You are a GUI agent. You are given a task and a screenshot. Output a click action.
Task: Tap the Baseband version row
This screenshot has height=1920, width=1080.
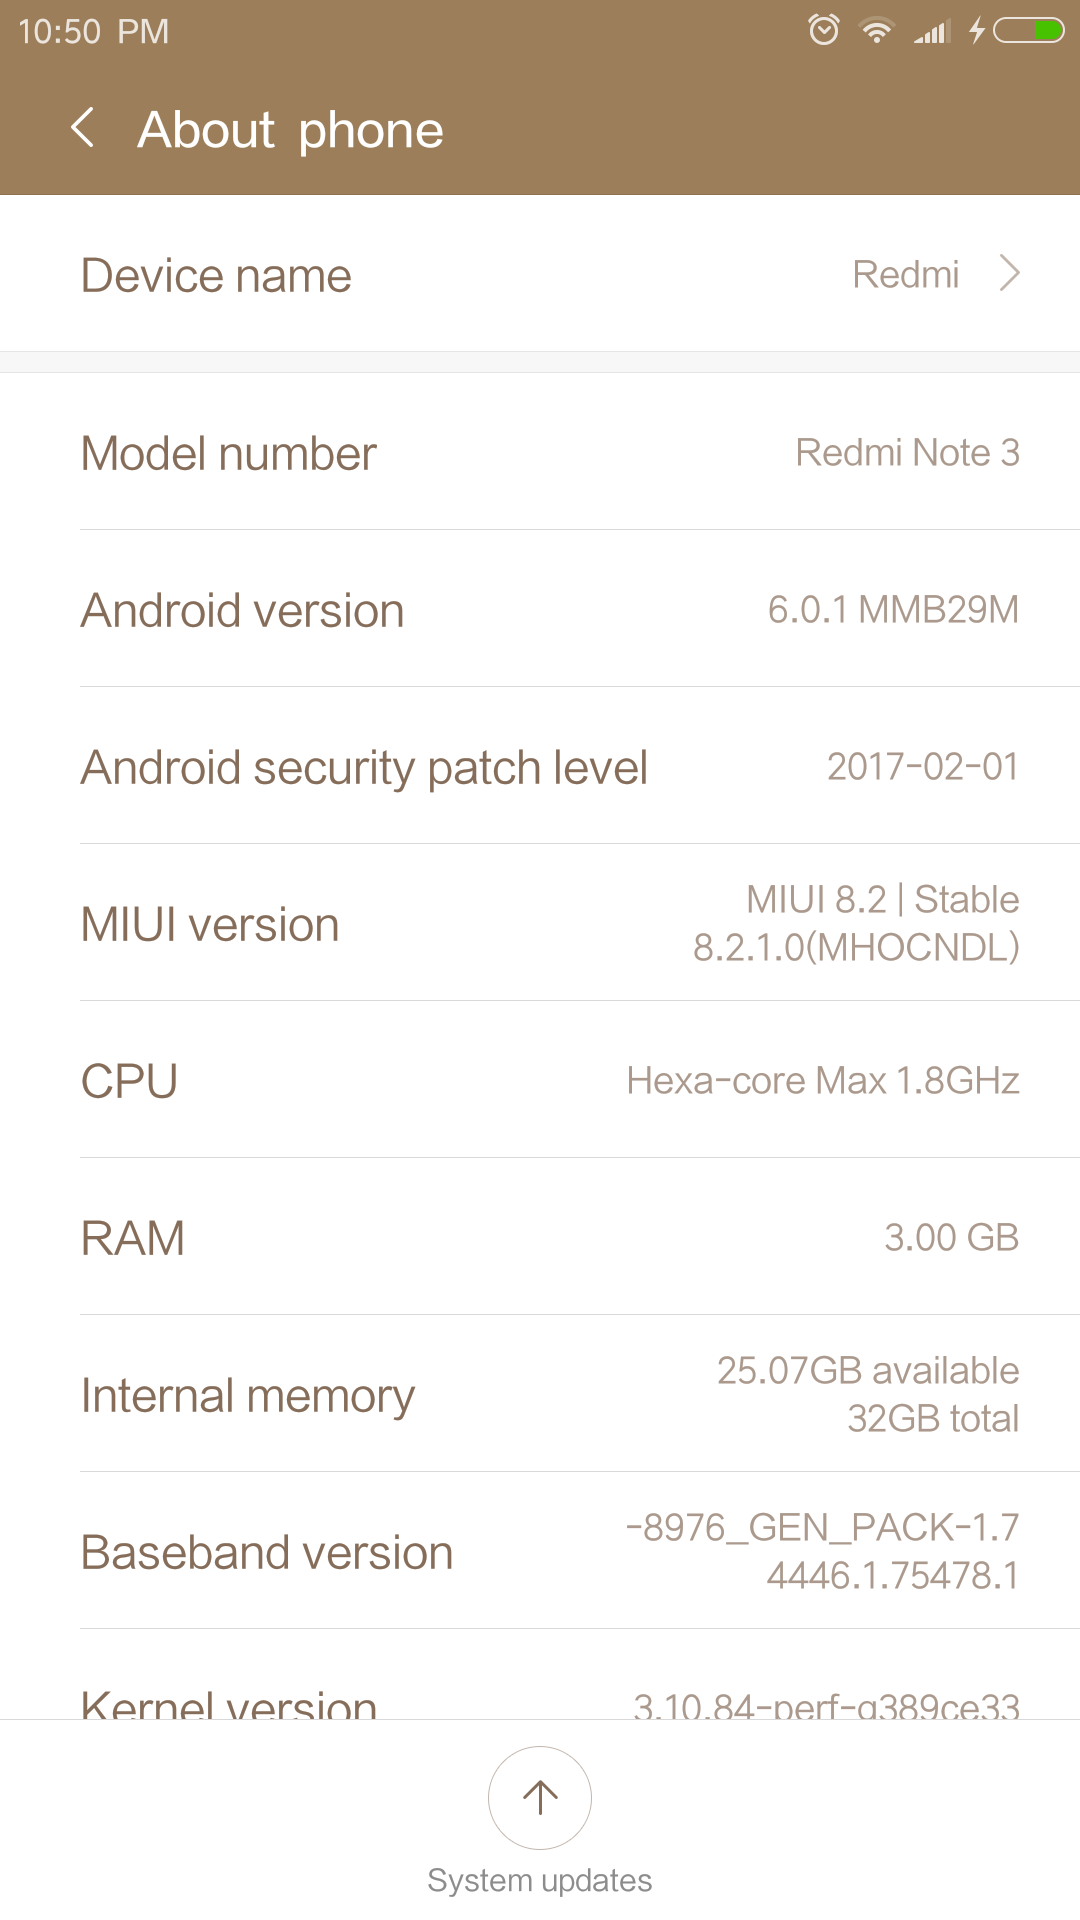pos(540,1552)
